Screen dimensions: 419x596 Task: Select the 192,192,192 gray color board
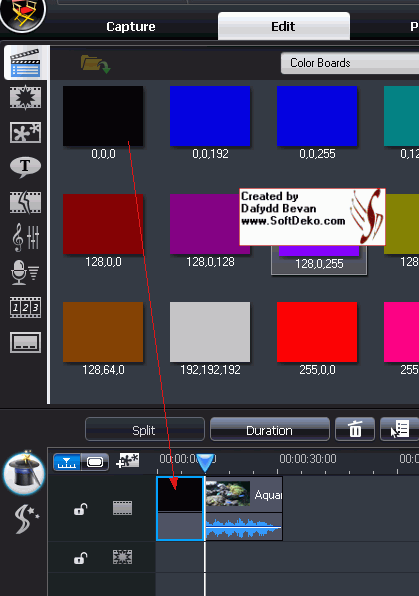(210, 332)
